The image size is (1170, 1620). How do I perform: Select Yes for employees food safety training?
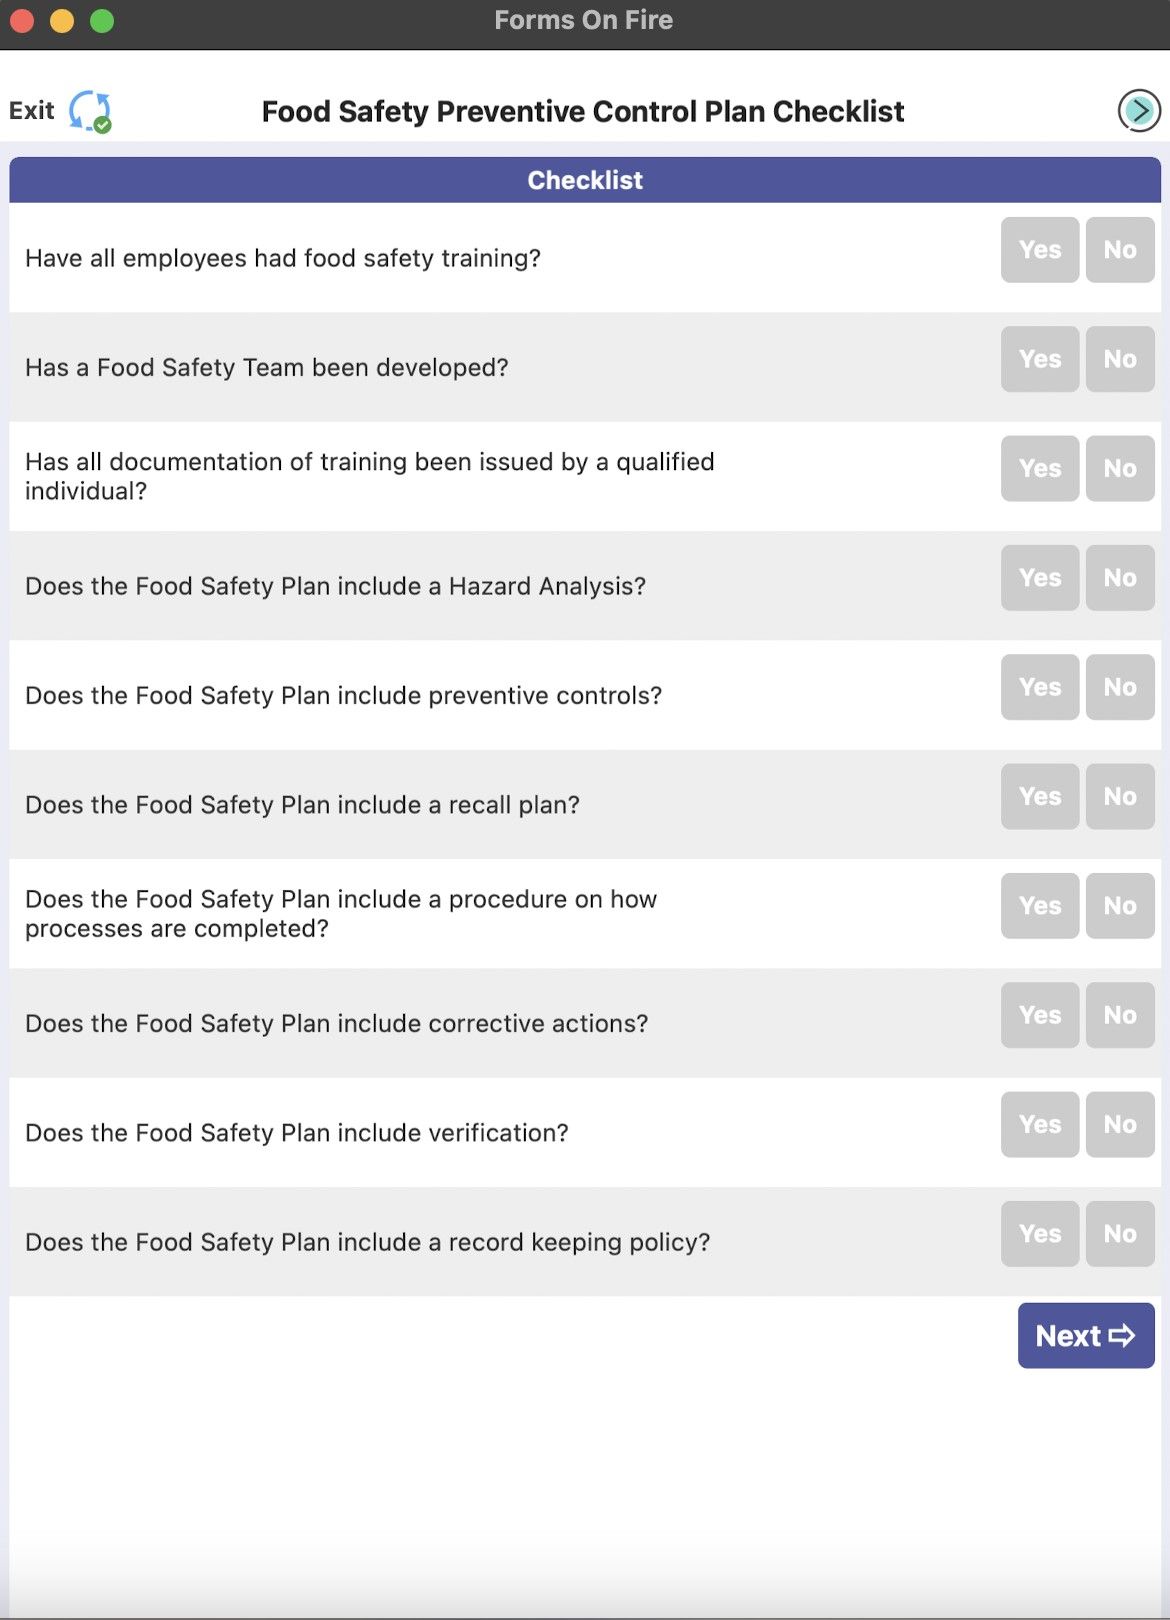1039,251
